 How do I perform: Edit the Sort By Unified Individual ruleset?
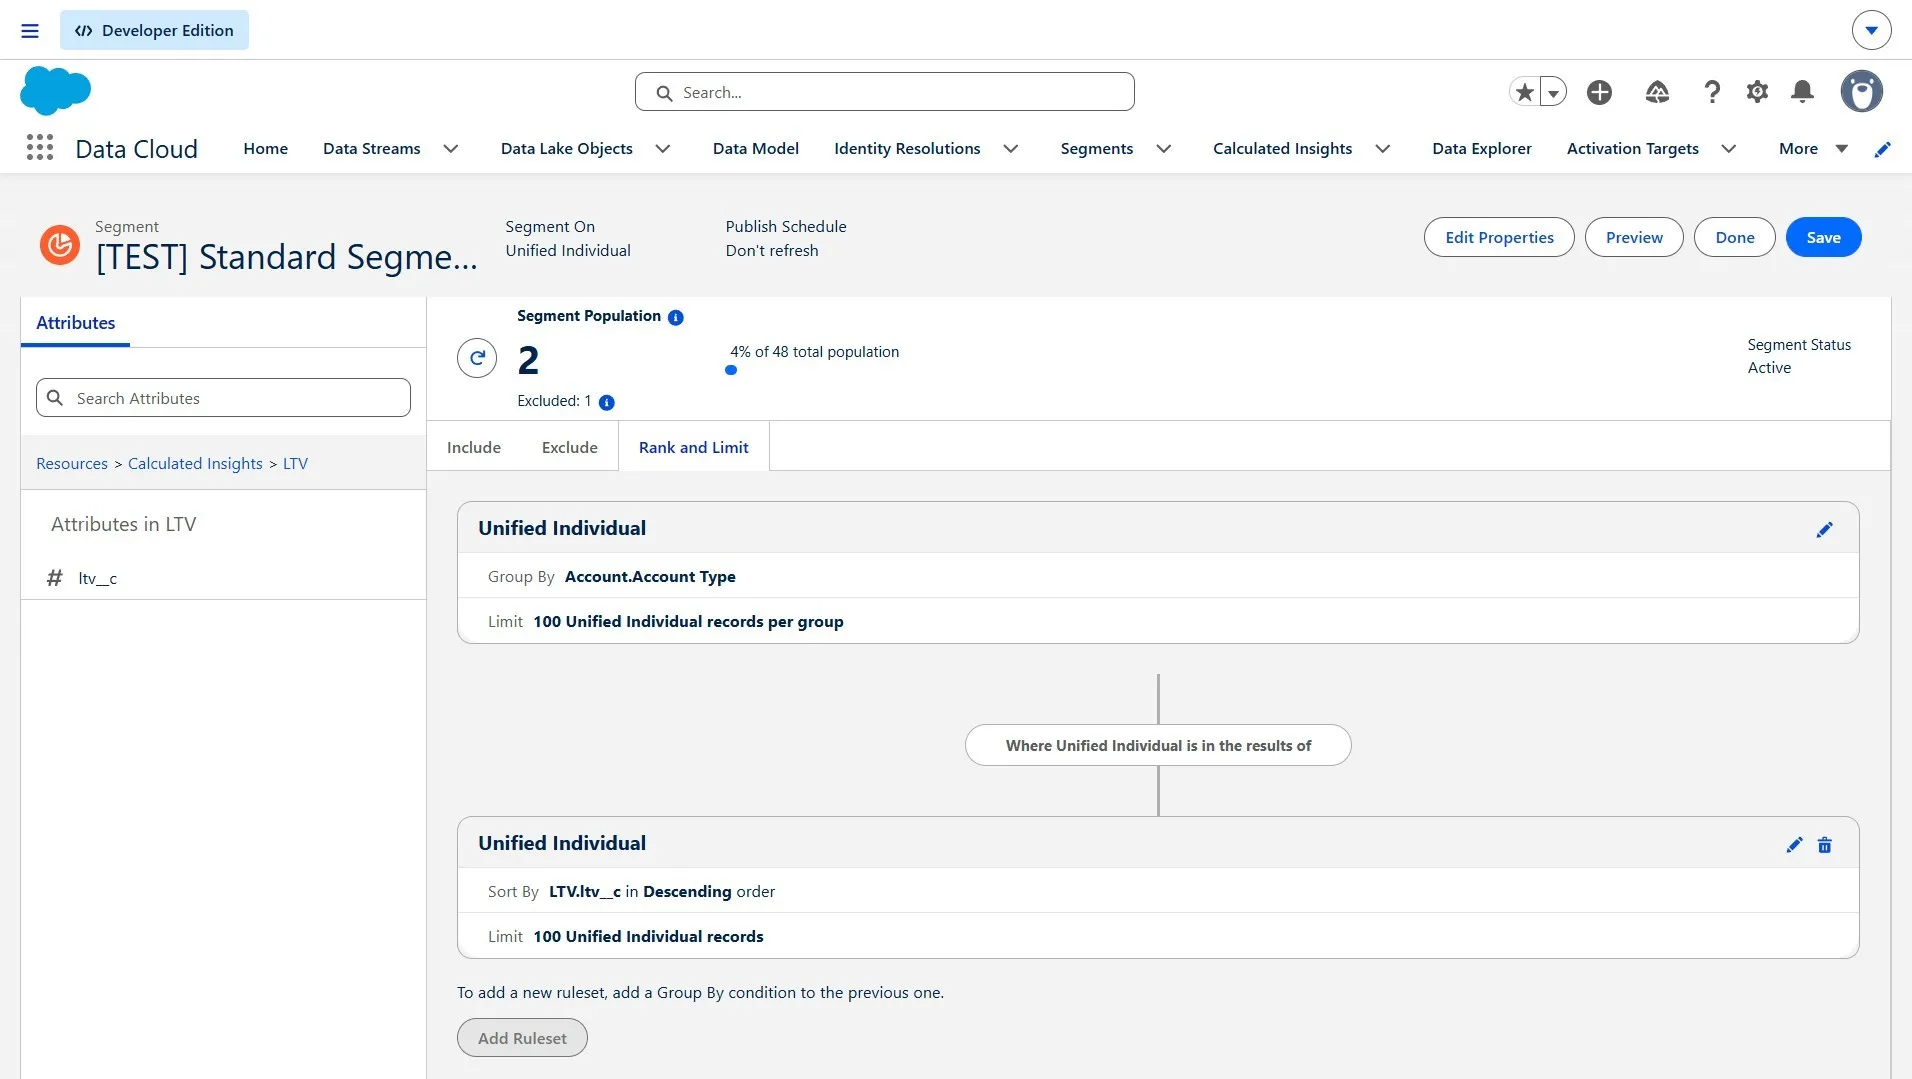[1794, 845]
